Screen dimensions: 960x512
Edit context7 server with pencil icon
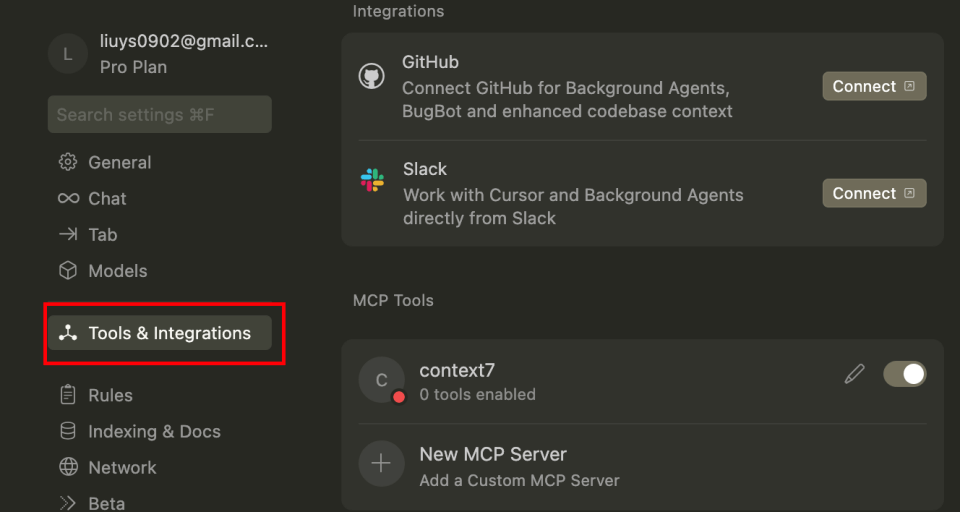[854, 374]
